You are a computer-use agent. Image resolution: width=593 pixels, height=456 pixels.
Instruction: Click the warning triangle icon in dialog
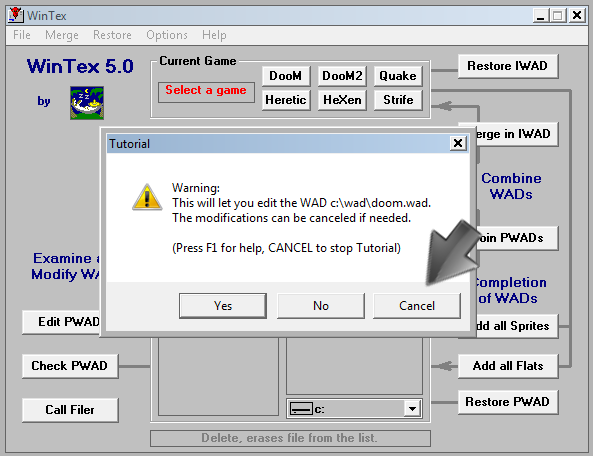147,197
